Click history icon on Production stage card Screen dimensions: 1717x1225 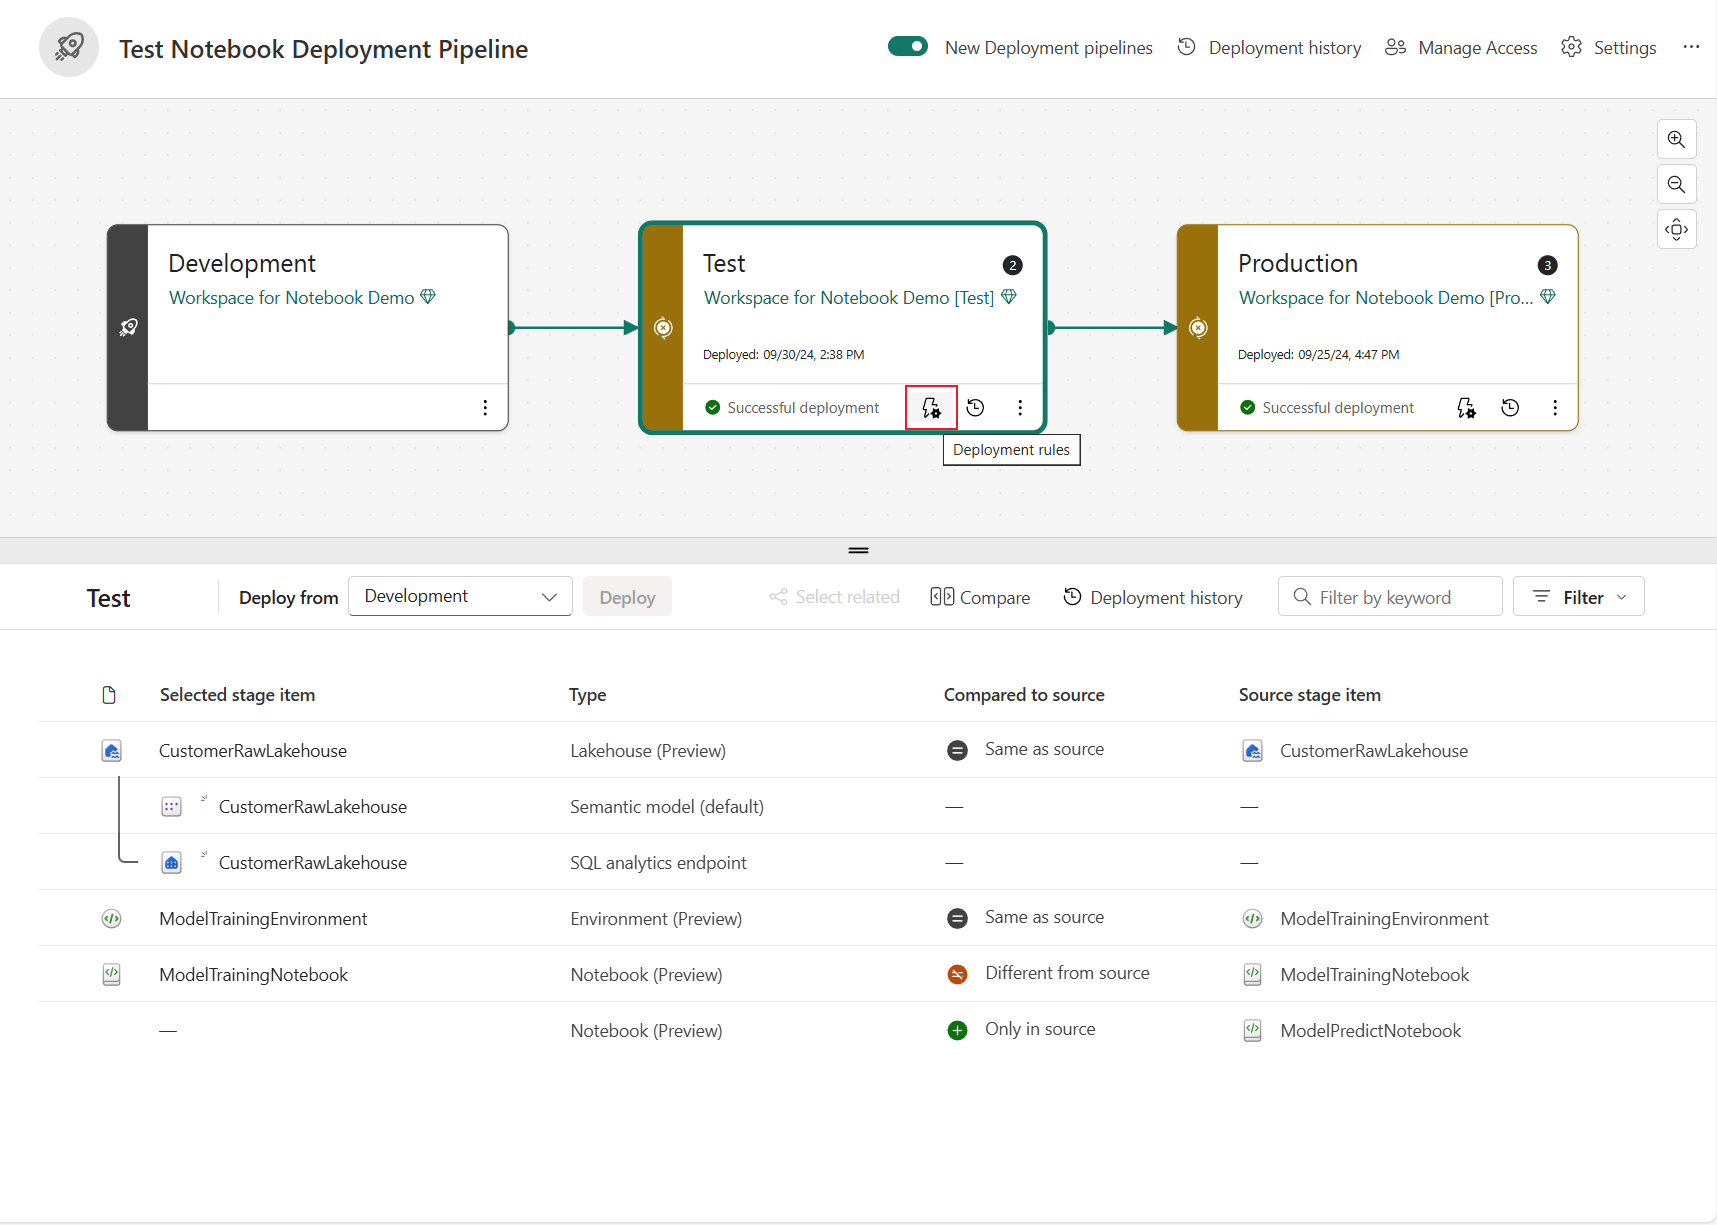(x=1510, y=408)
